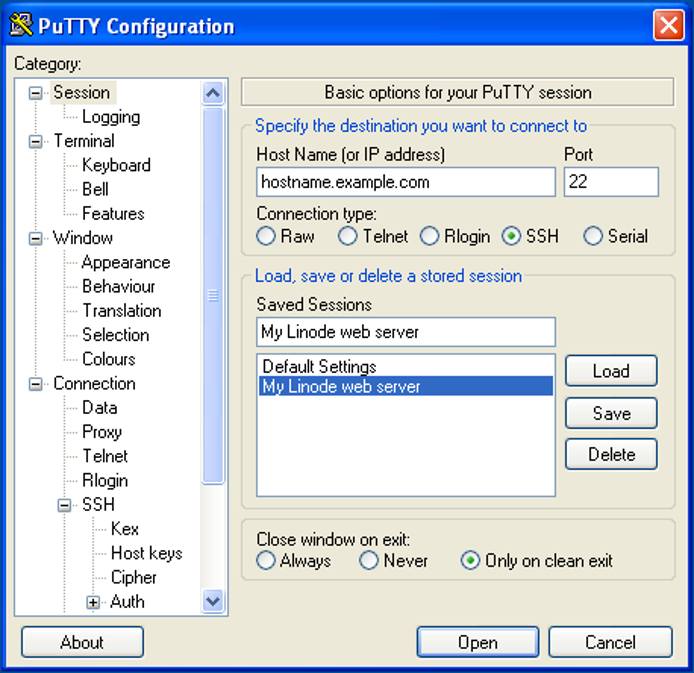The image size is (694, 673).
Task: Collapse the Terminal category node
Action: (x=37, y=141)
